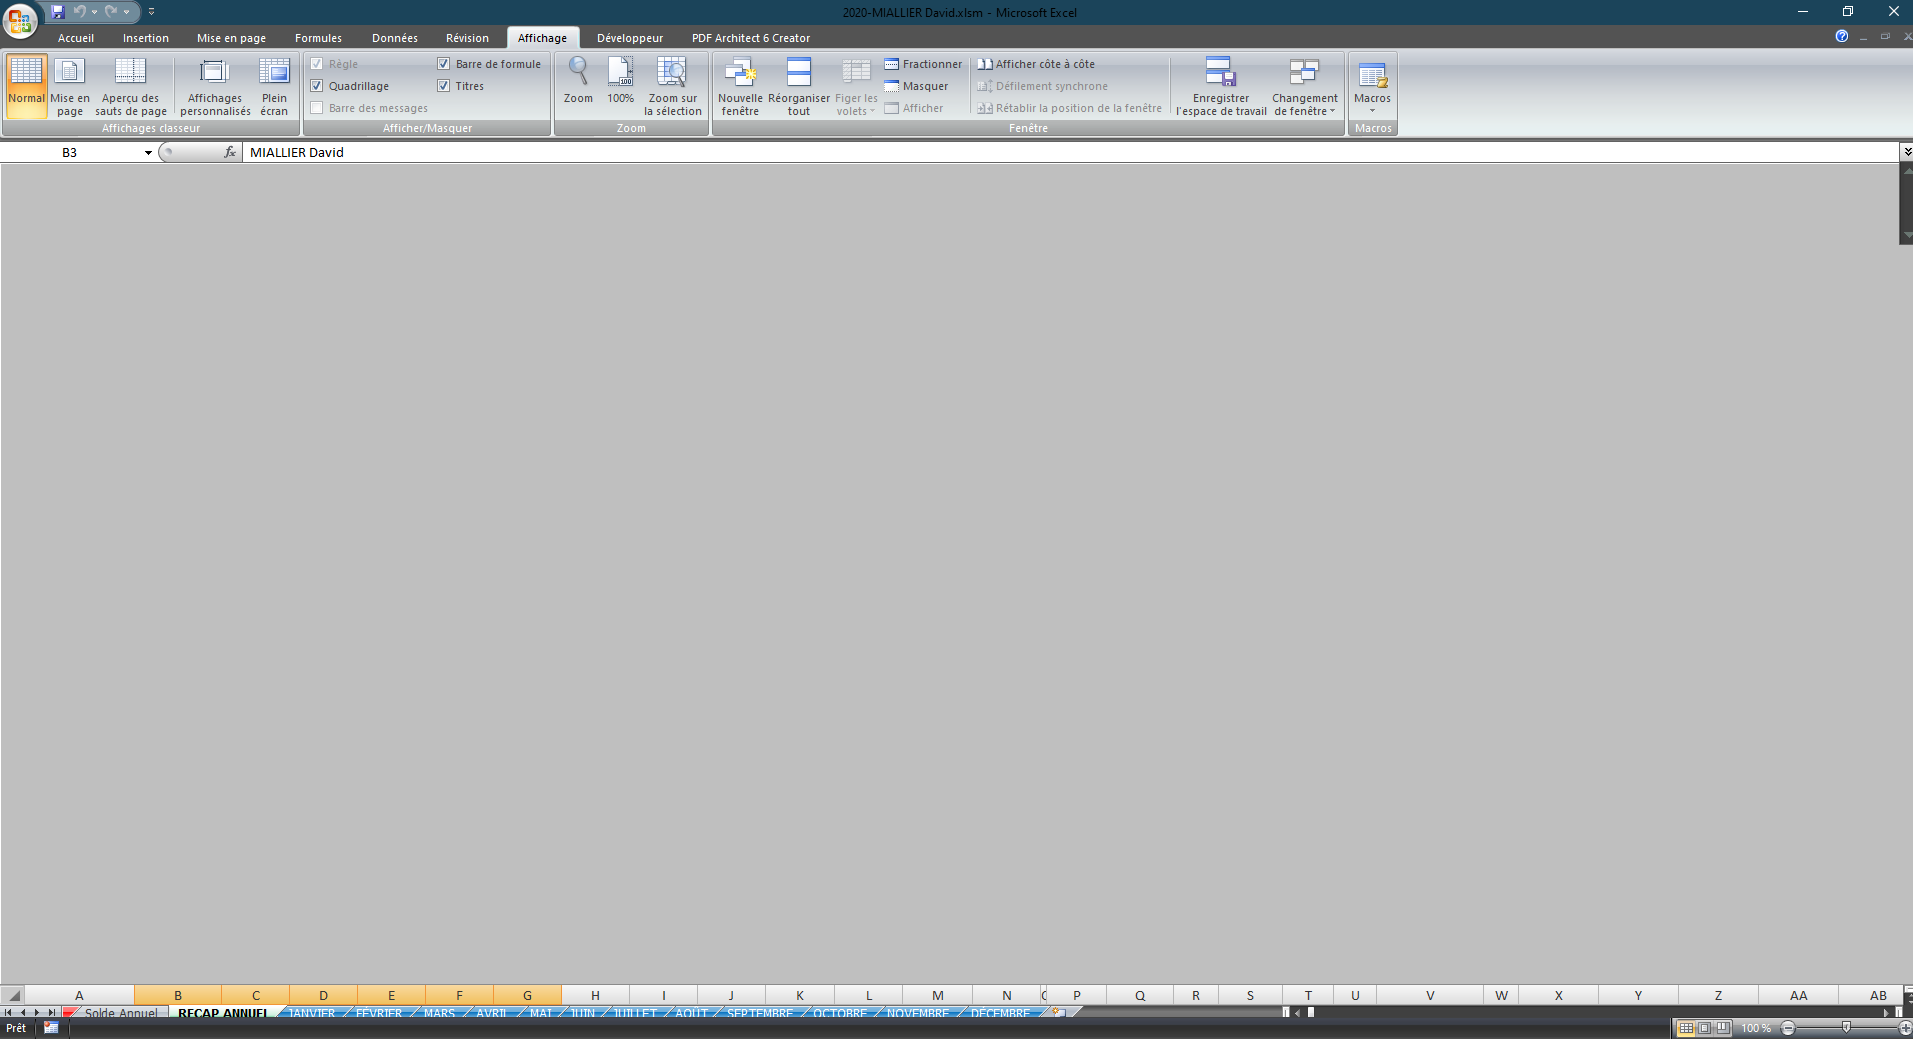The height and width of the screenshot is (1039, 1913).
Task: Open Changement de fenêtre dropdown
Action: 1304,86
